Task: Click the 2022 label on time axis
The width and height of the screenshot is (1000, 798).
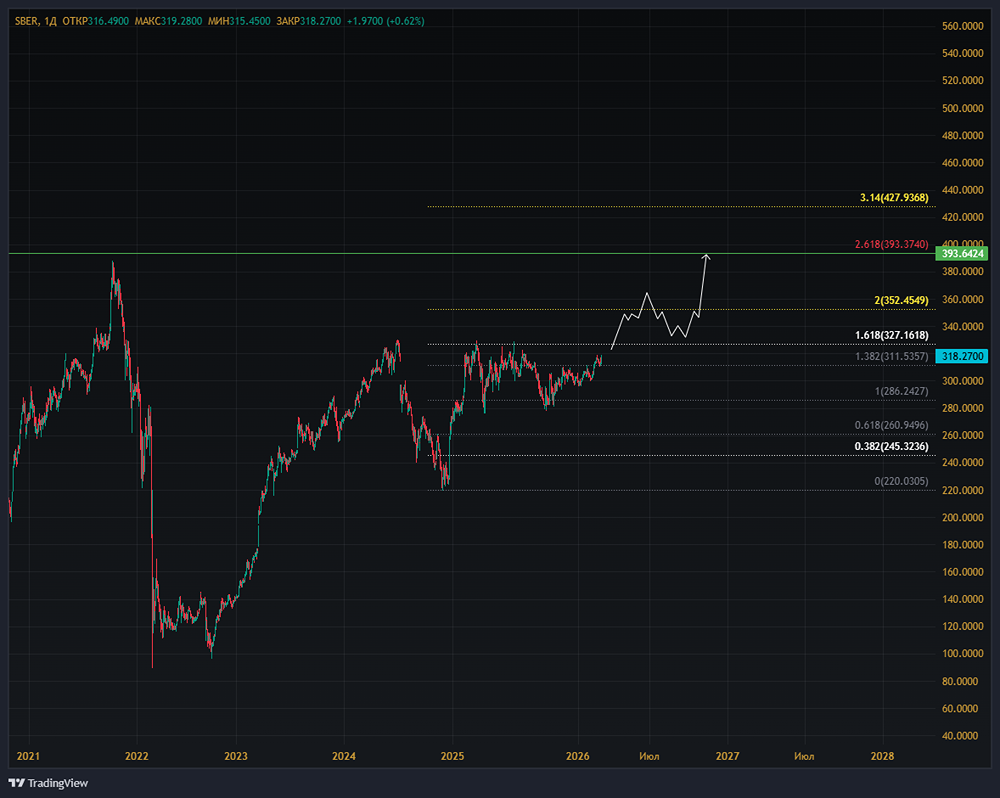Action: coord(136,756)
